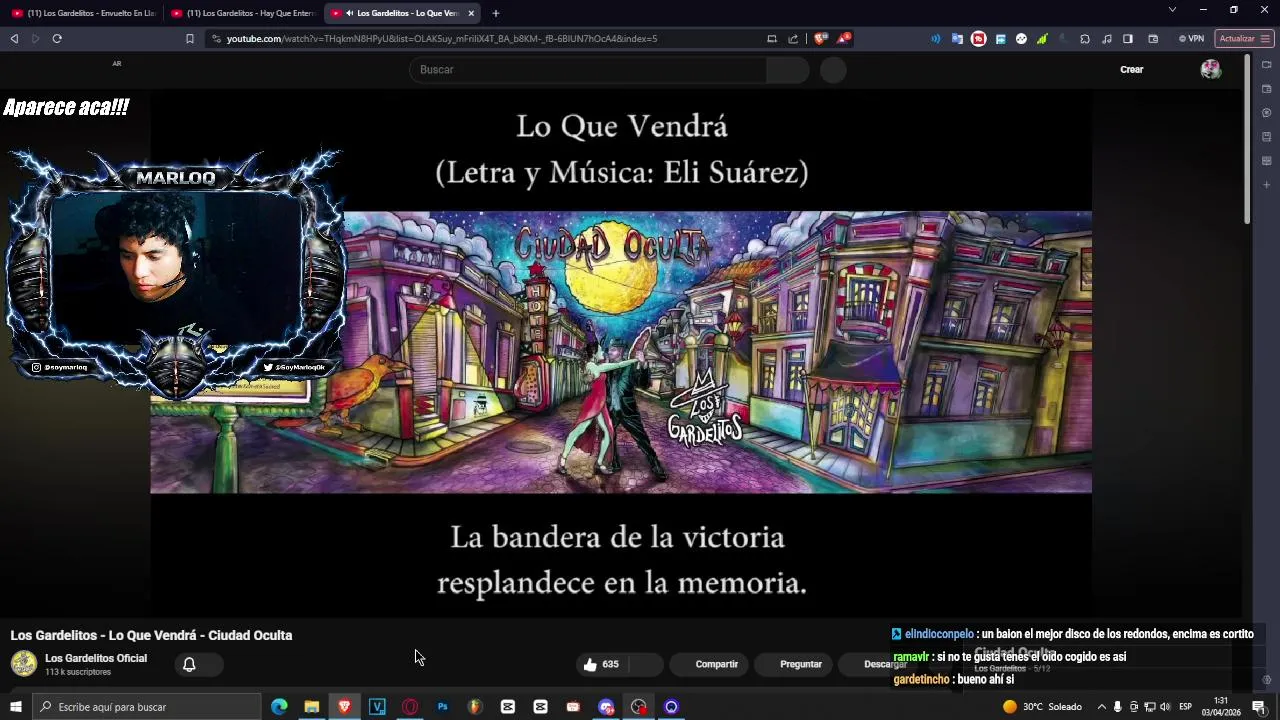
Task: Click the green chart extension icon
Action: tap(1042, 38)
